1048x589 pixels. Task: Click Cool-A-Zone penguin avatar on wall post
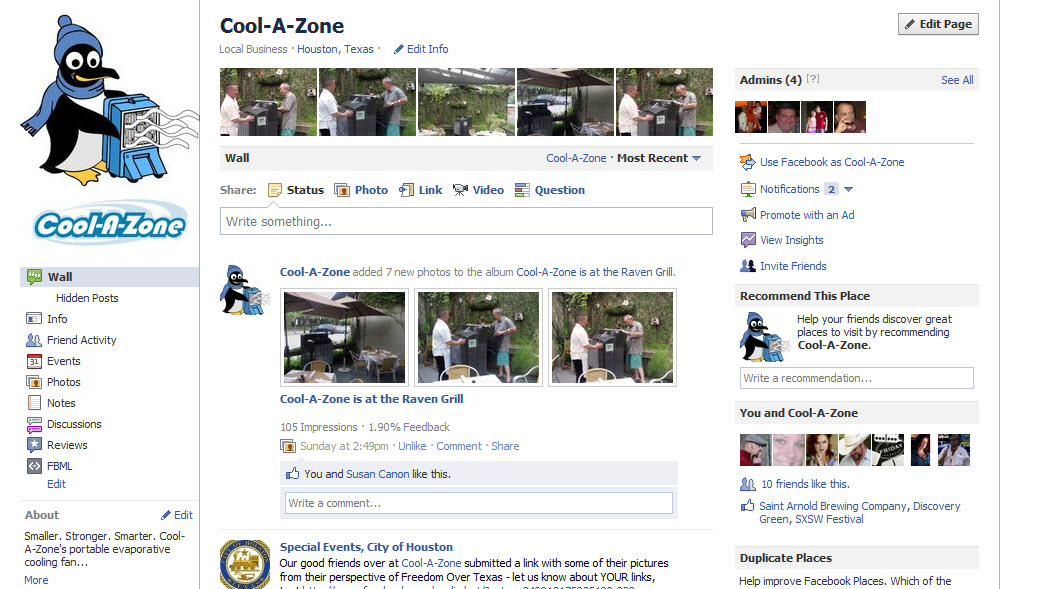coord(244,289)
